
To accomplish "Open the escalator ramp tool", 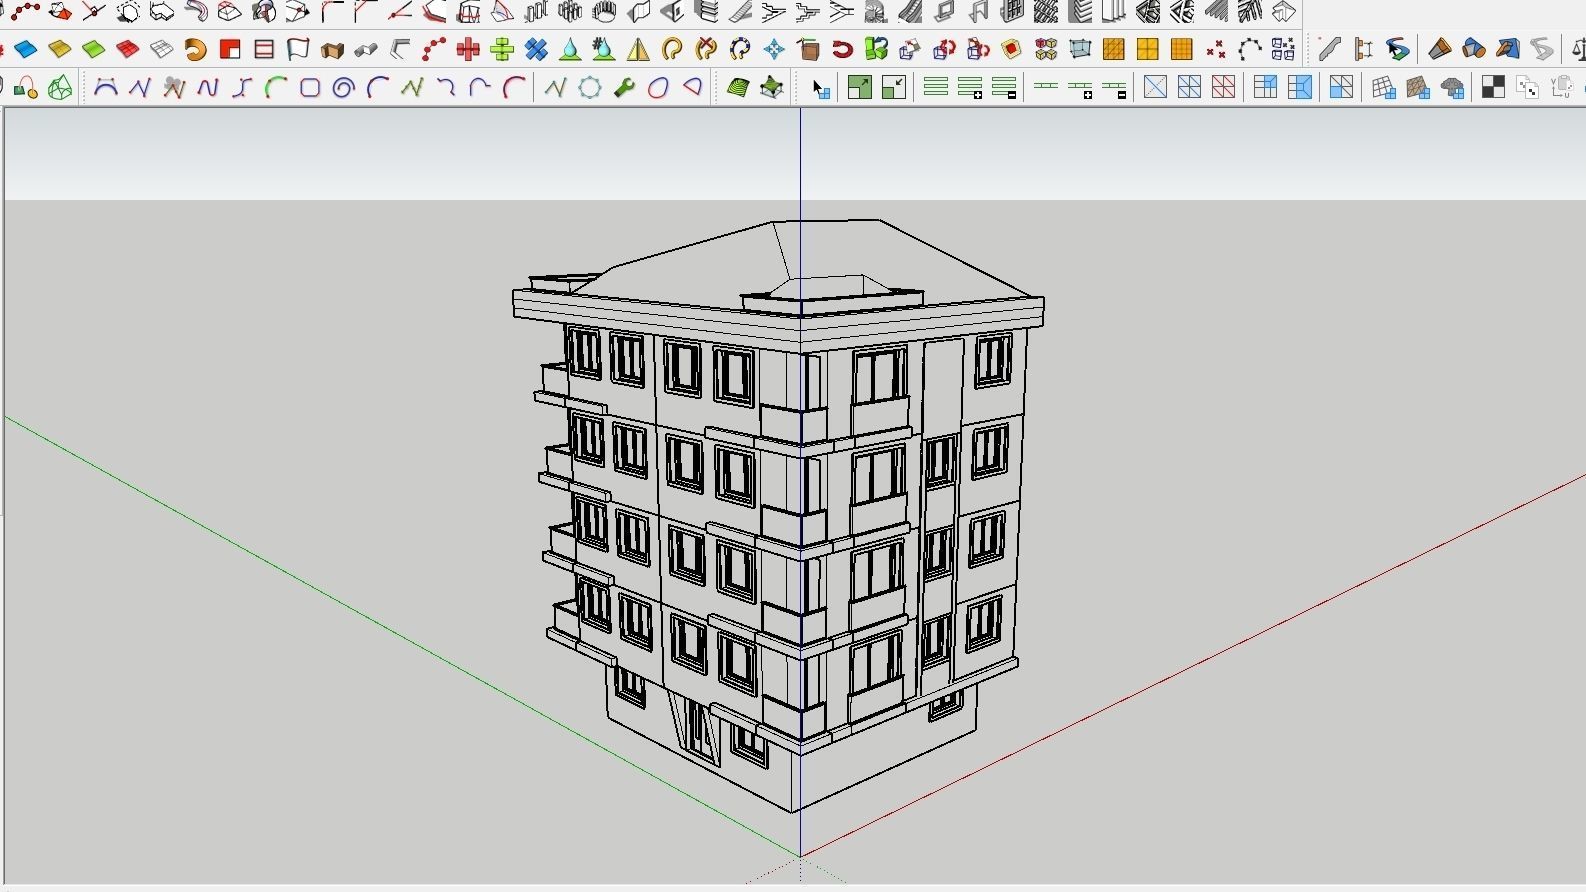I will [910, 11].
